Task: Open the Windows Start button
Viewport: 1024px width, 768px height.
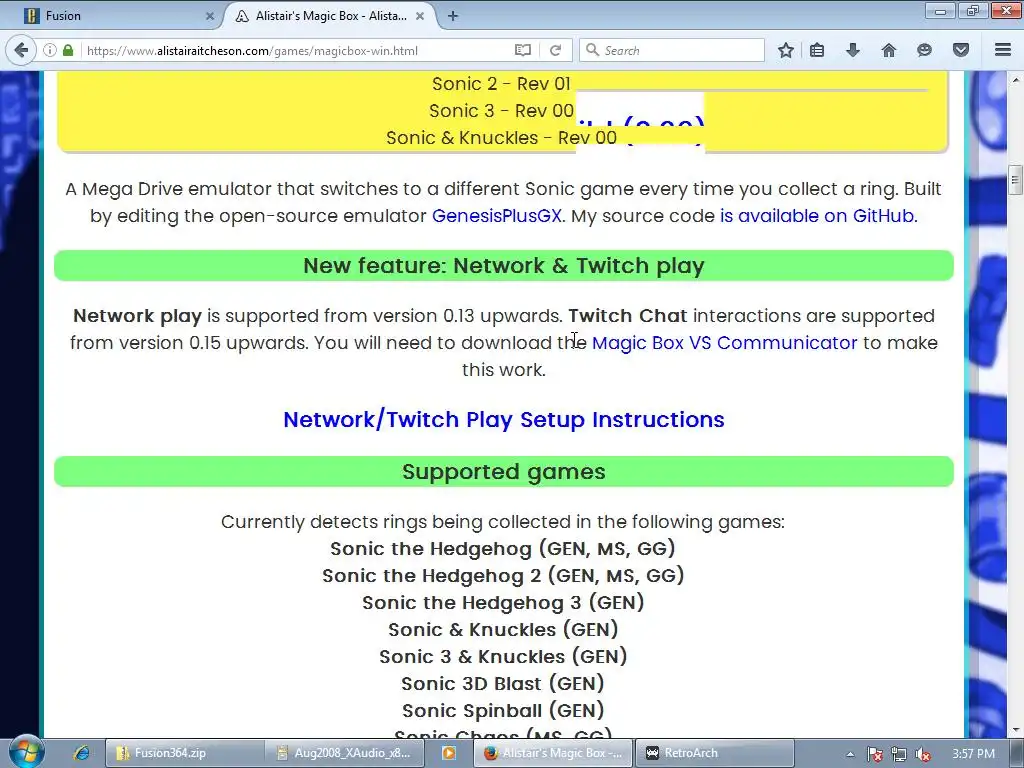Action: (25, 752)
